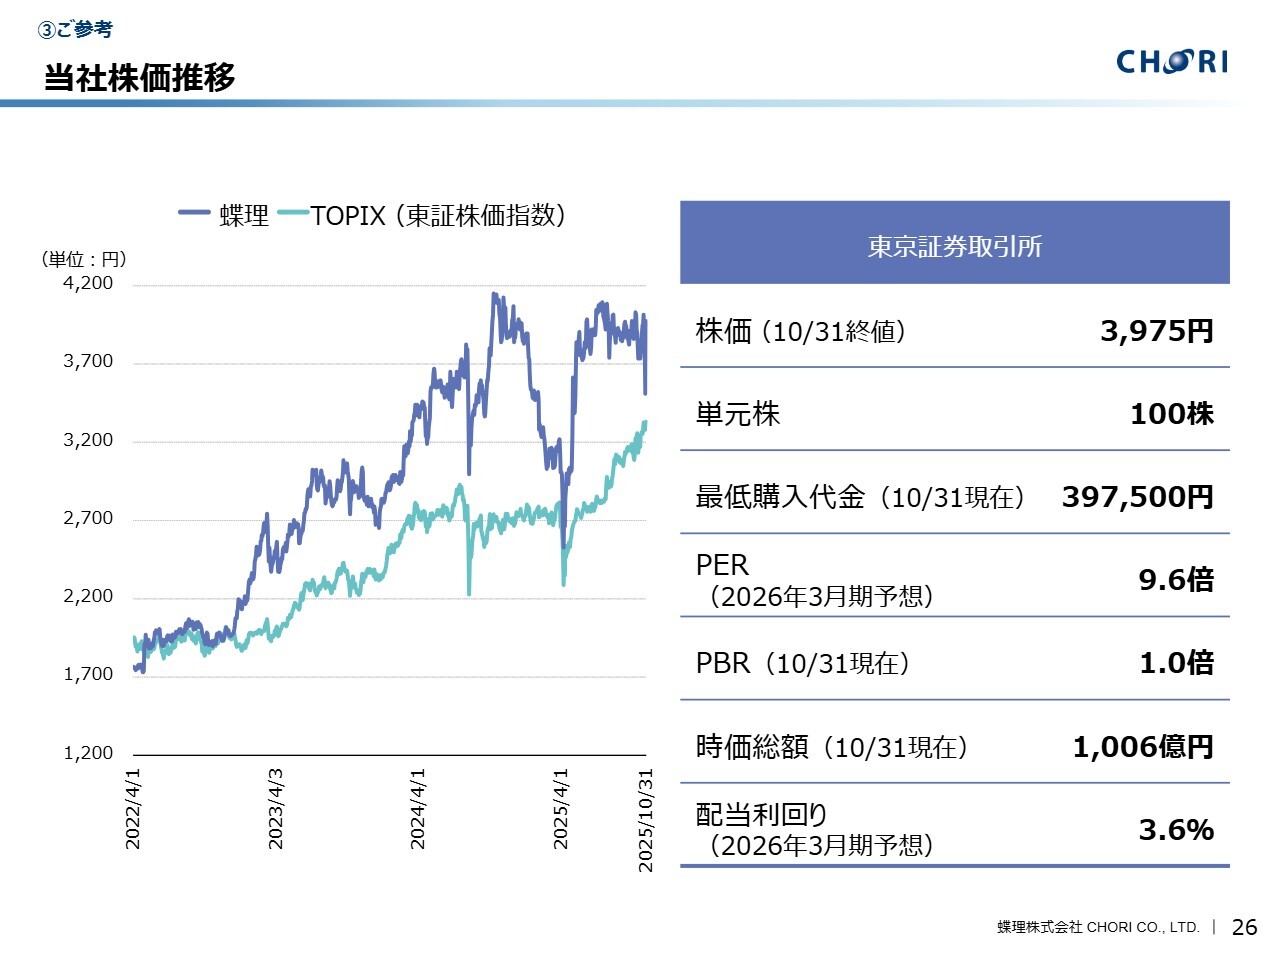Screen dimensions: 1280x960
Task: Click the 蝶理株式会社 CHORI CO., LTD. footer text
Action: tap(1097, 927)
